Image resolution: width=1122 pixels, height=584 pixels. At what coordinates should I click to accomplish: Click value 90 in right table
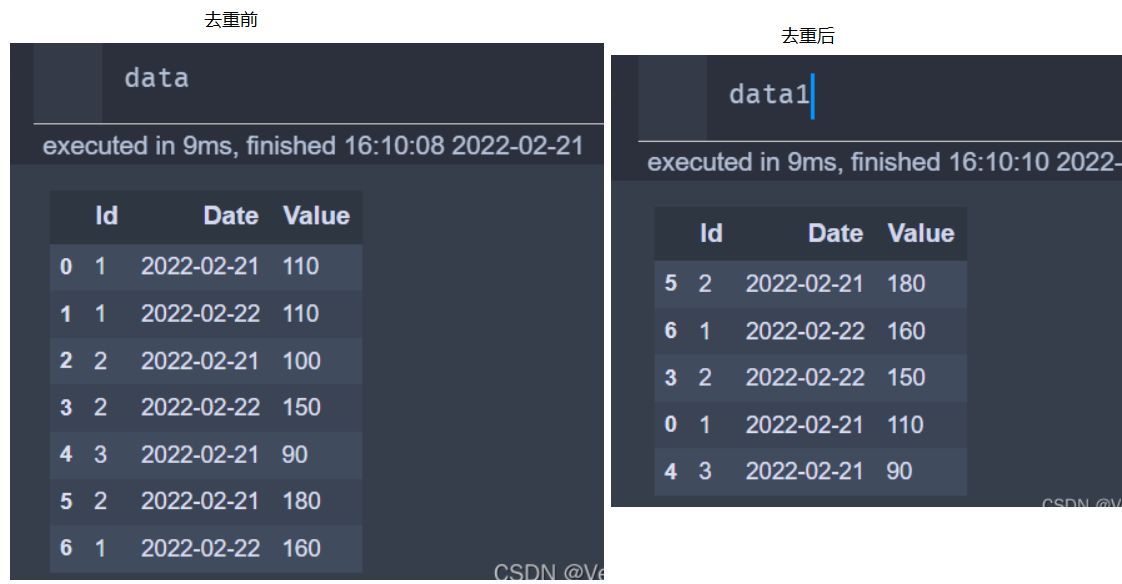(x=899, y=471)
